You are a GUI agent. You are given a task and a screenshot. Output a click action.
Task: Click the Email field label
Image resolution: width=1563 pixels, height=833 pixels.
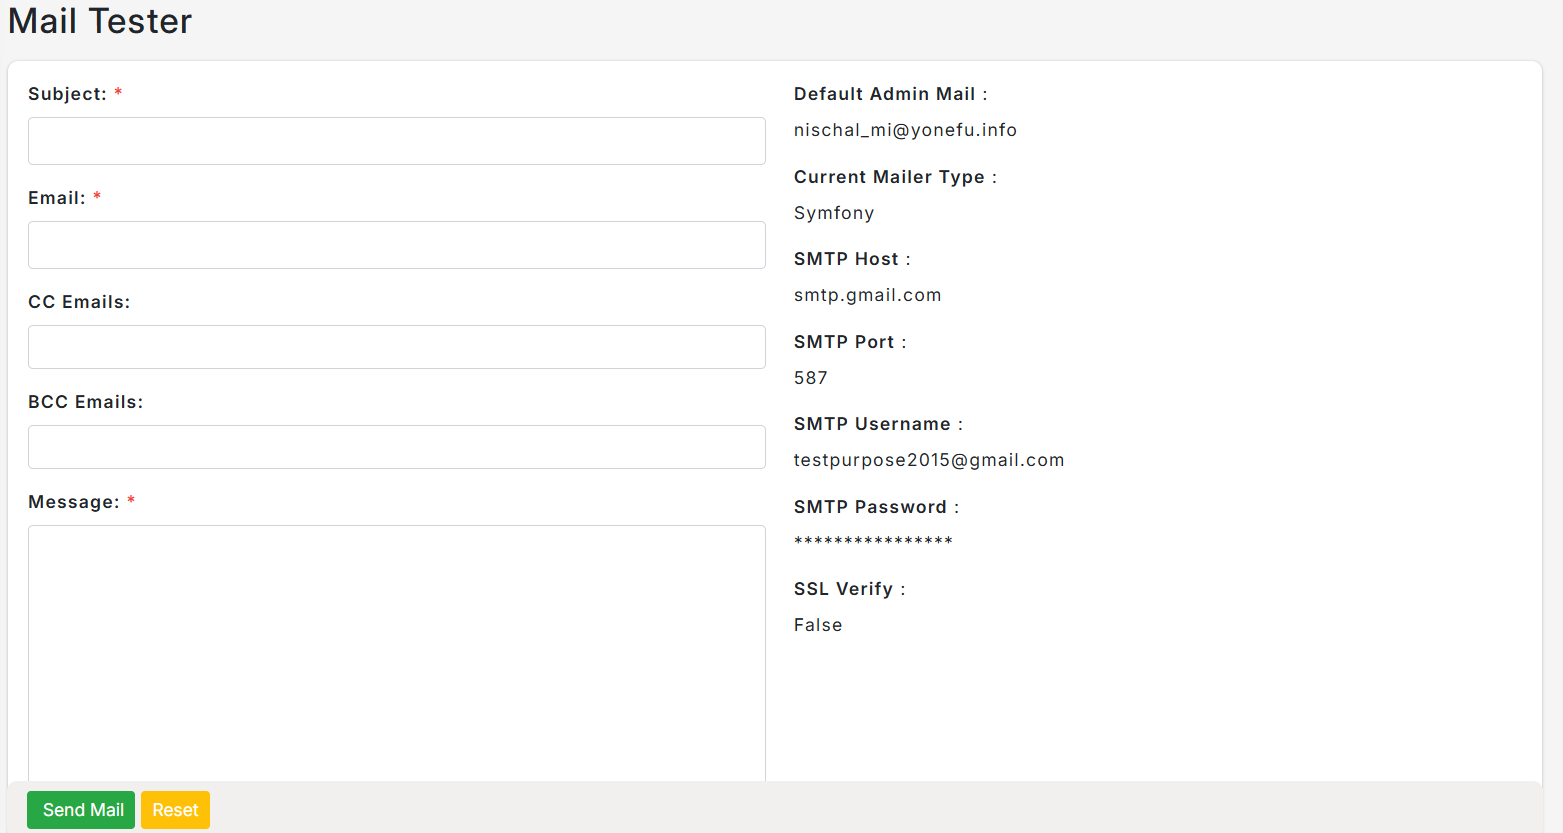[56, 198]
